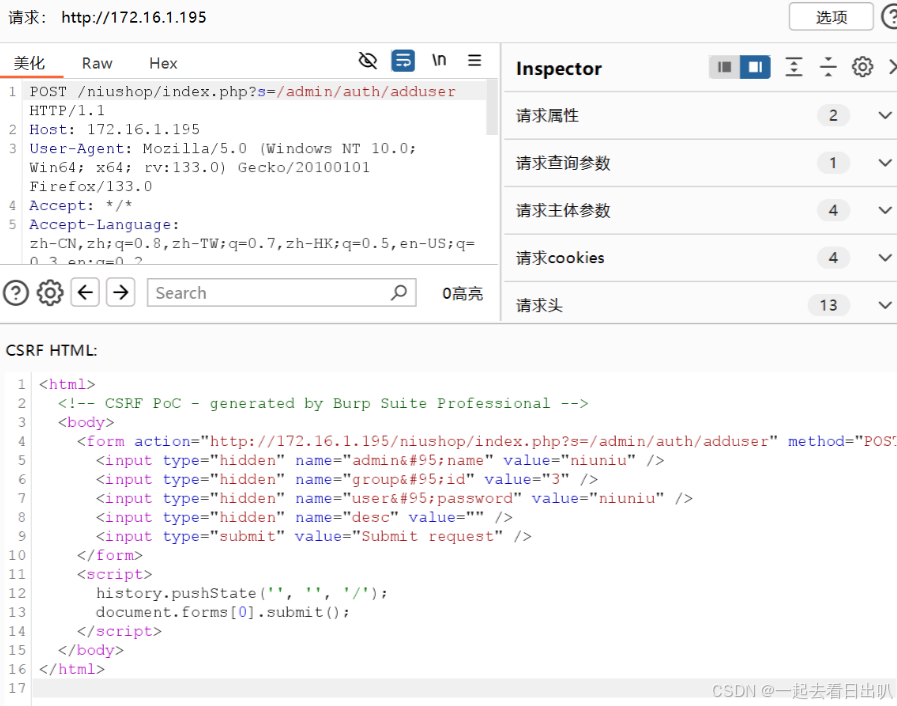Viewport: 897px width, 706px height.
Task: Go to next search match arrow
Action: point(121,293)
